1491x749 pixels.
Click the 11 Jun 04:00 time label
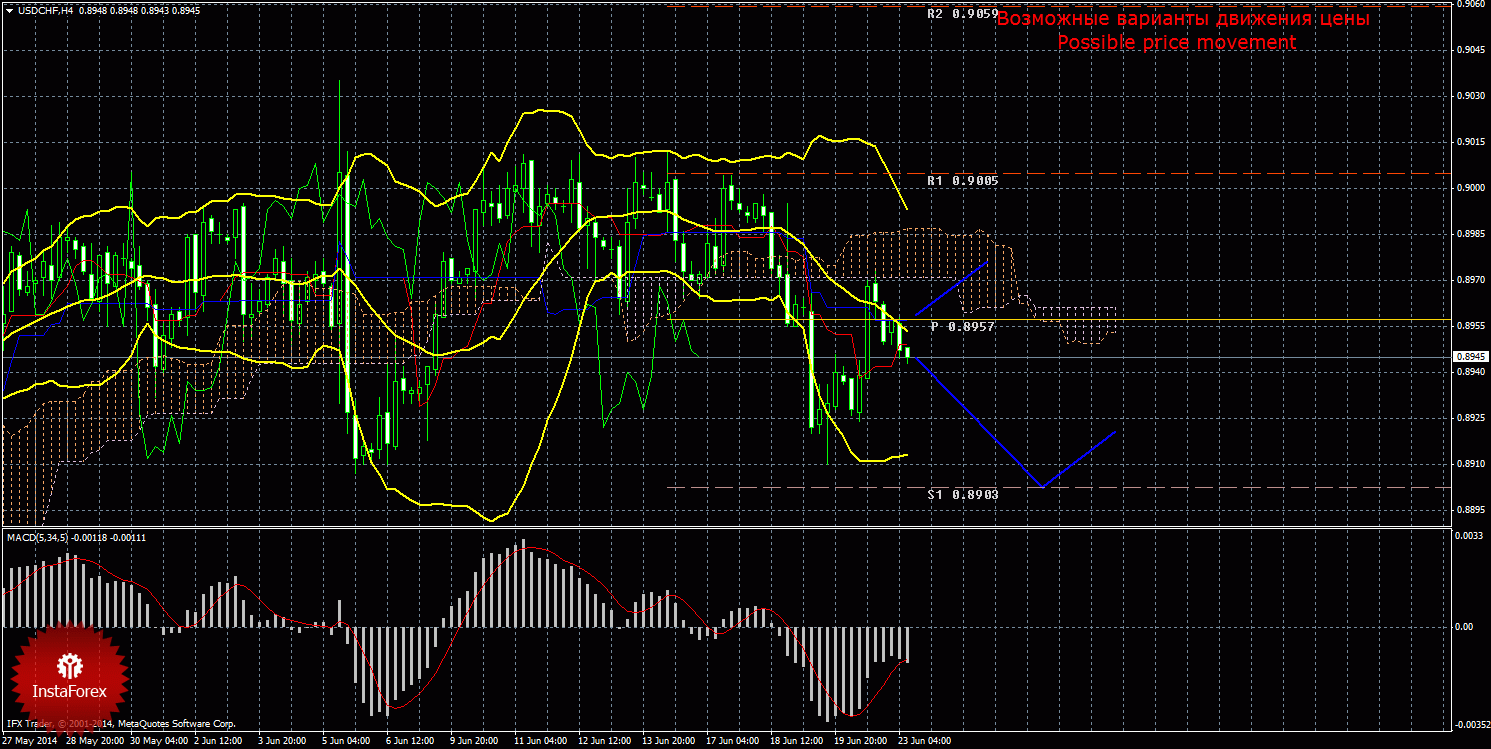(x=541, y=742)
